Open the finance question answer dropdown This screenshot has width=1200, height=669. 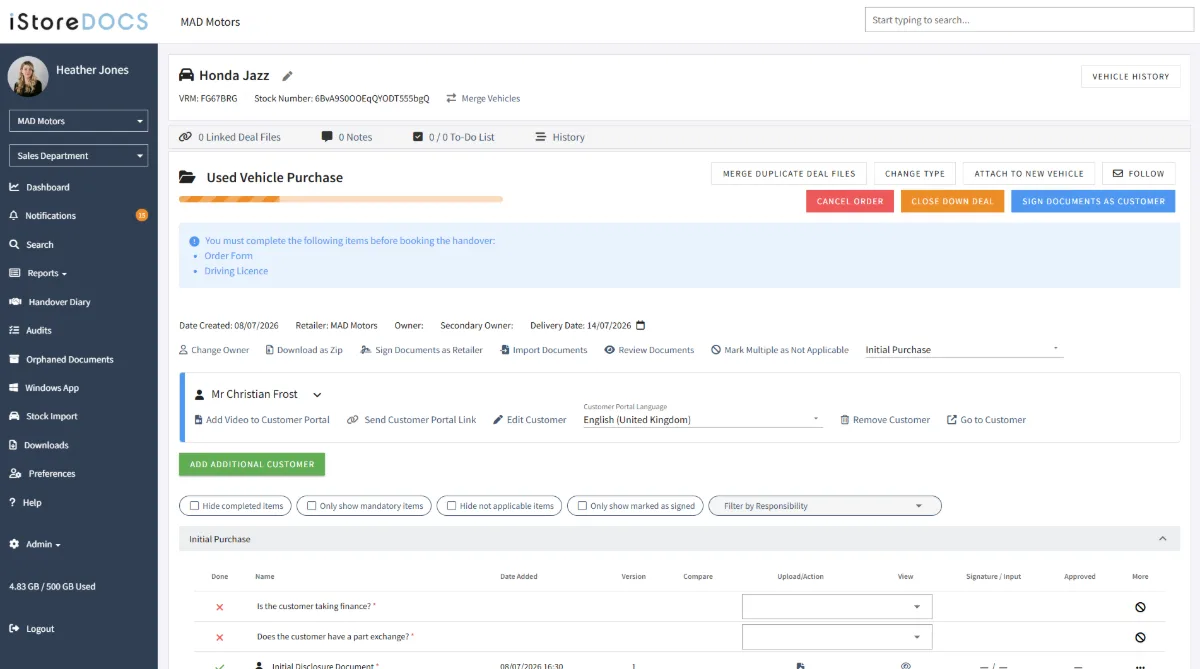[x=837, y=607]
